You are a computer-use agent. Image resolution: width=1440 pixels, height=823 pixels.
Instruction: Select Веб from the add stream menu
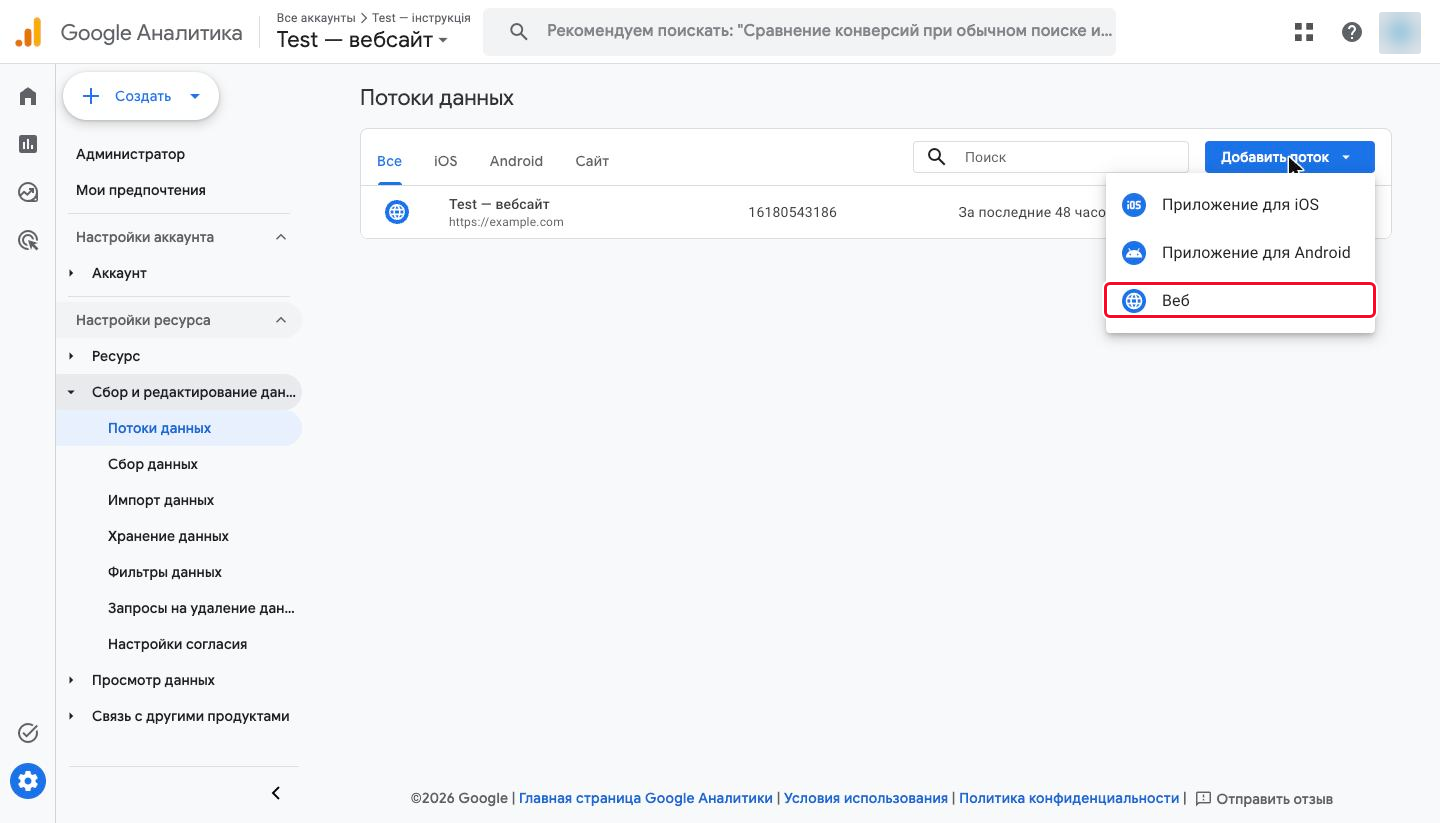point(1240,300)
